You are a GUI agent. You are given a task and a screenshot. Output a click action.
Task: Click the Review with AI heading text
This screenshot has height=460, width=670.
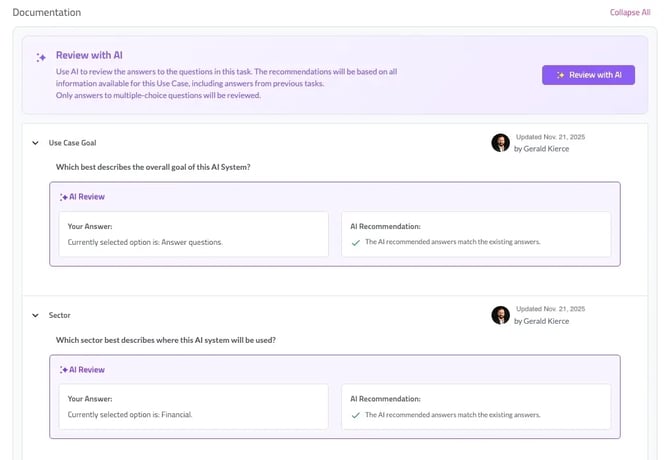(89, 56)
